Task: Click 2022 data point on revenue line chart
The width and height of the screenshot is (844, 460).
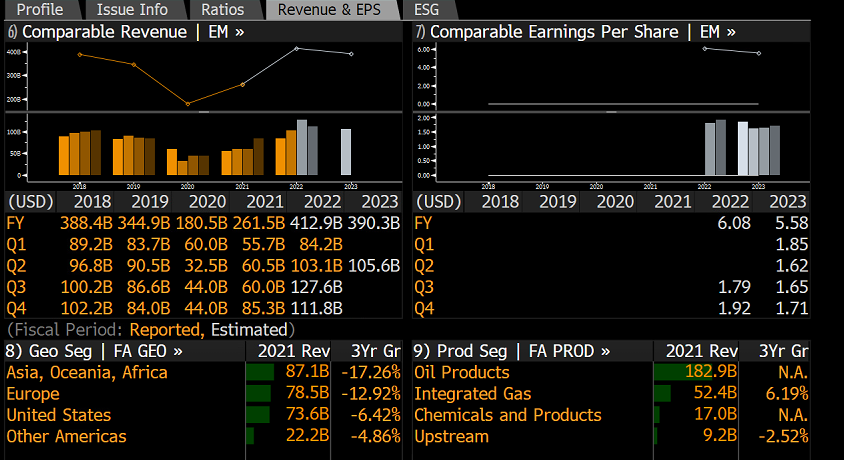Action: (x=297, y=48)
